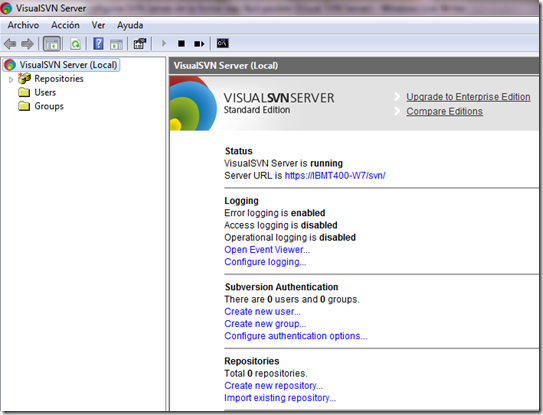Click Create new repository link

click(274, 386)
